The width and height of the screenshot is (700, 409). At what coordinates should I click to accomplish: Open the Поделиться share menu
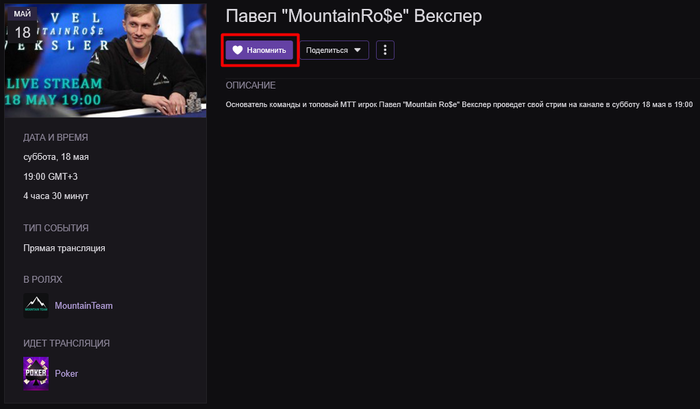[x=334, y=50]
